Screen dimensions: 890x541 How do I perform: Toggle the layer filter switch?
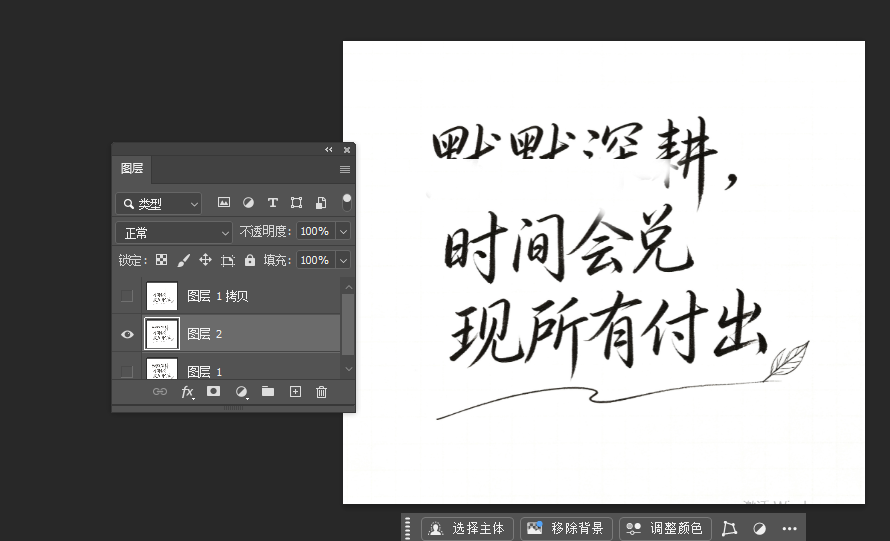coord(347,203)
